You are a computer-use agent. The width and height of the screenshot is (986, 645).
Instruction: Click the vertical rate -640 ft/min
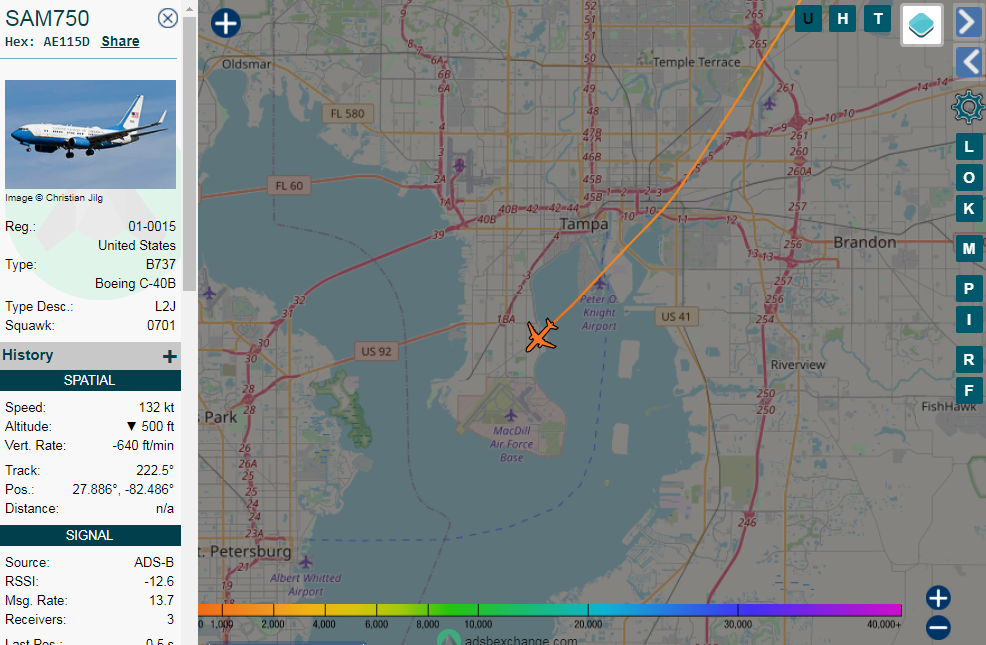[x=143, y=445]
